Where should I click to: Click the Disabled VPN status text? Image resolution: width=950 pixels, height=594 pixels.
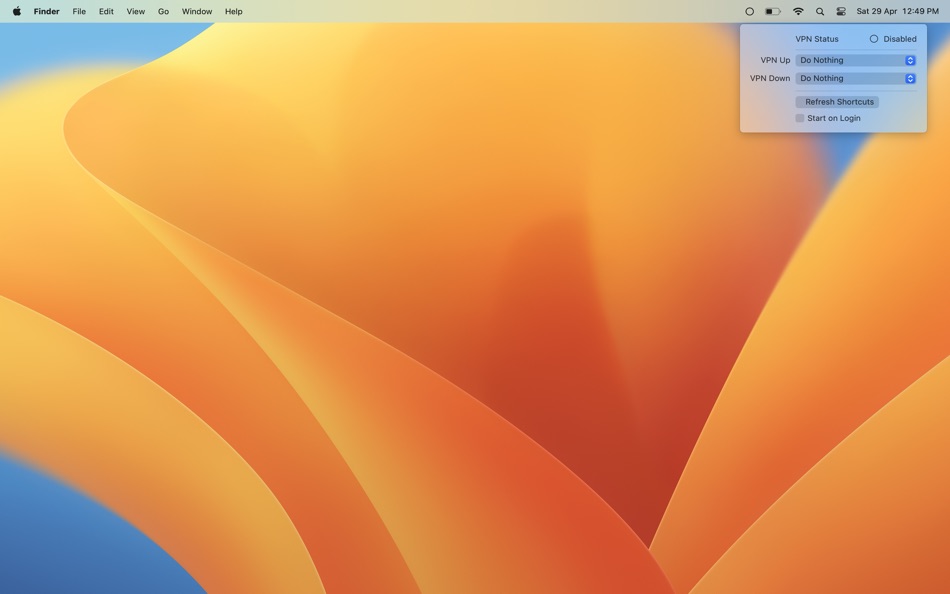pos(900,39)
